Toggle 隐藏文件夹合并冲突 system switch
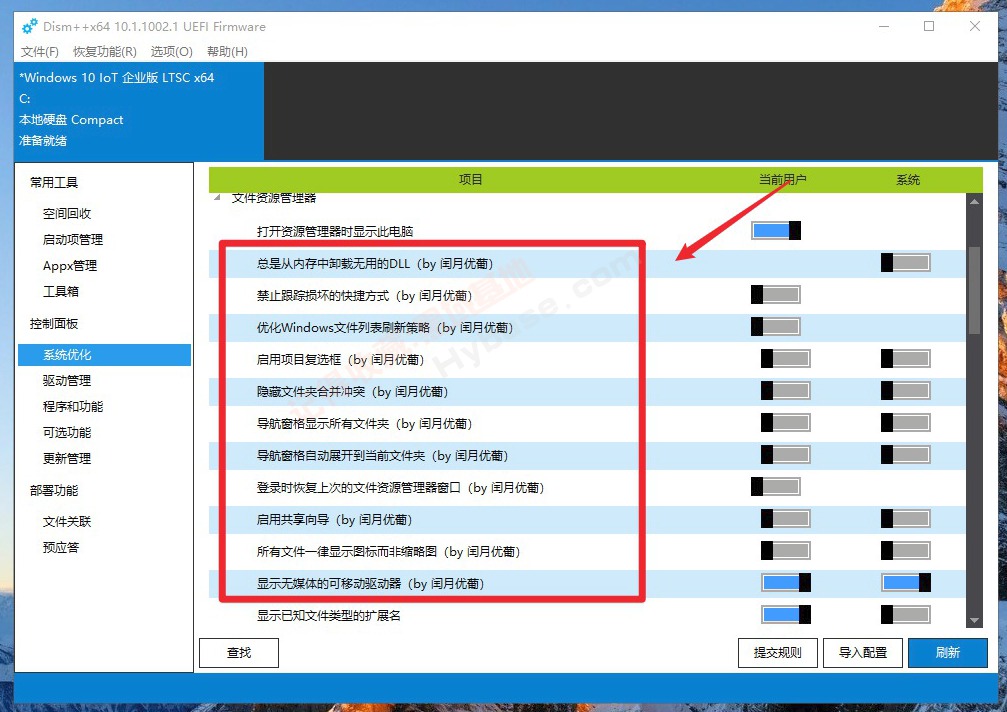 906,390
